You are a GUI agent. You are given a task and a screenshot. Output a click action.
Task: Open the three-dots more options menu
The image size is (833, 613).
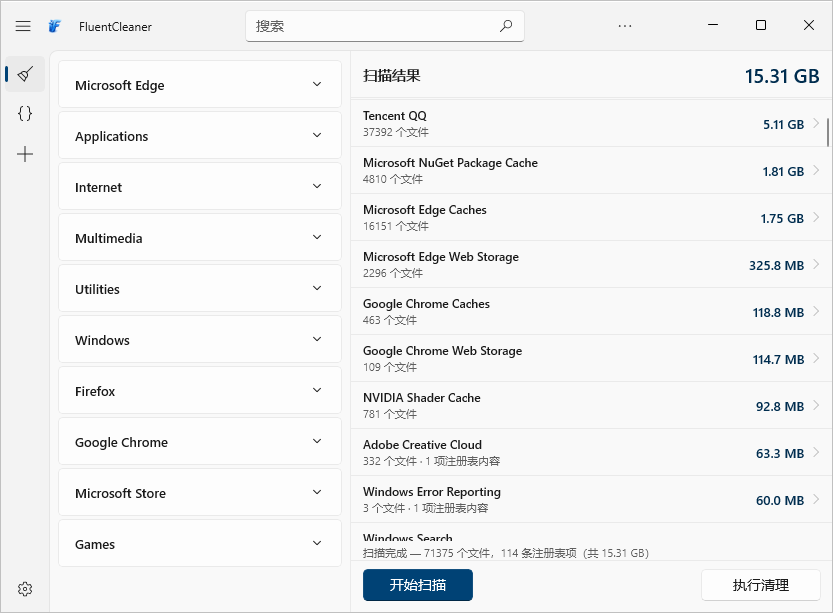(625, 25)
